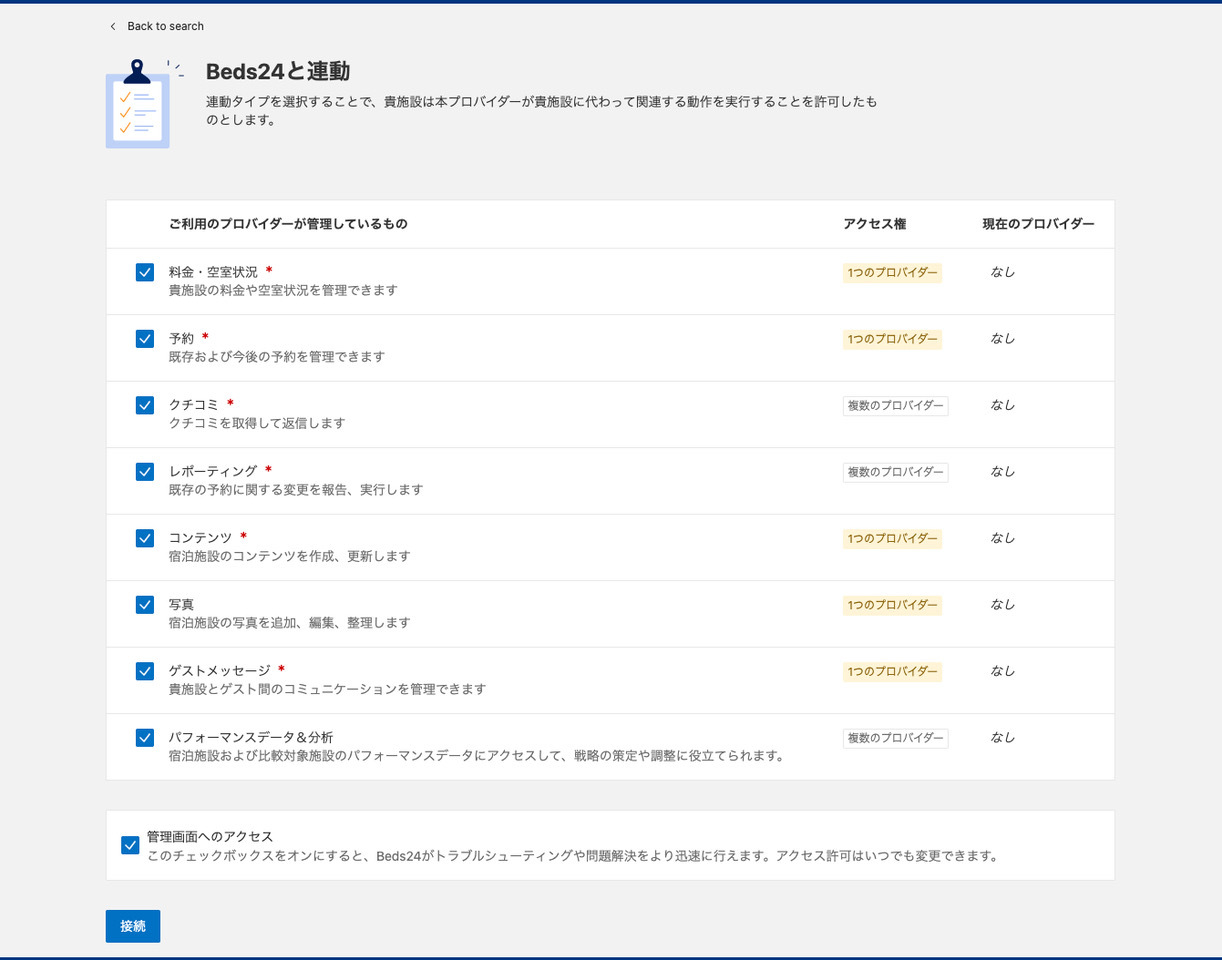This screenshot has width=1222, height=960.
Task: Uncheck the コンテンツ checkbox
Action: [x=144, y=538]
